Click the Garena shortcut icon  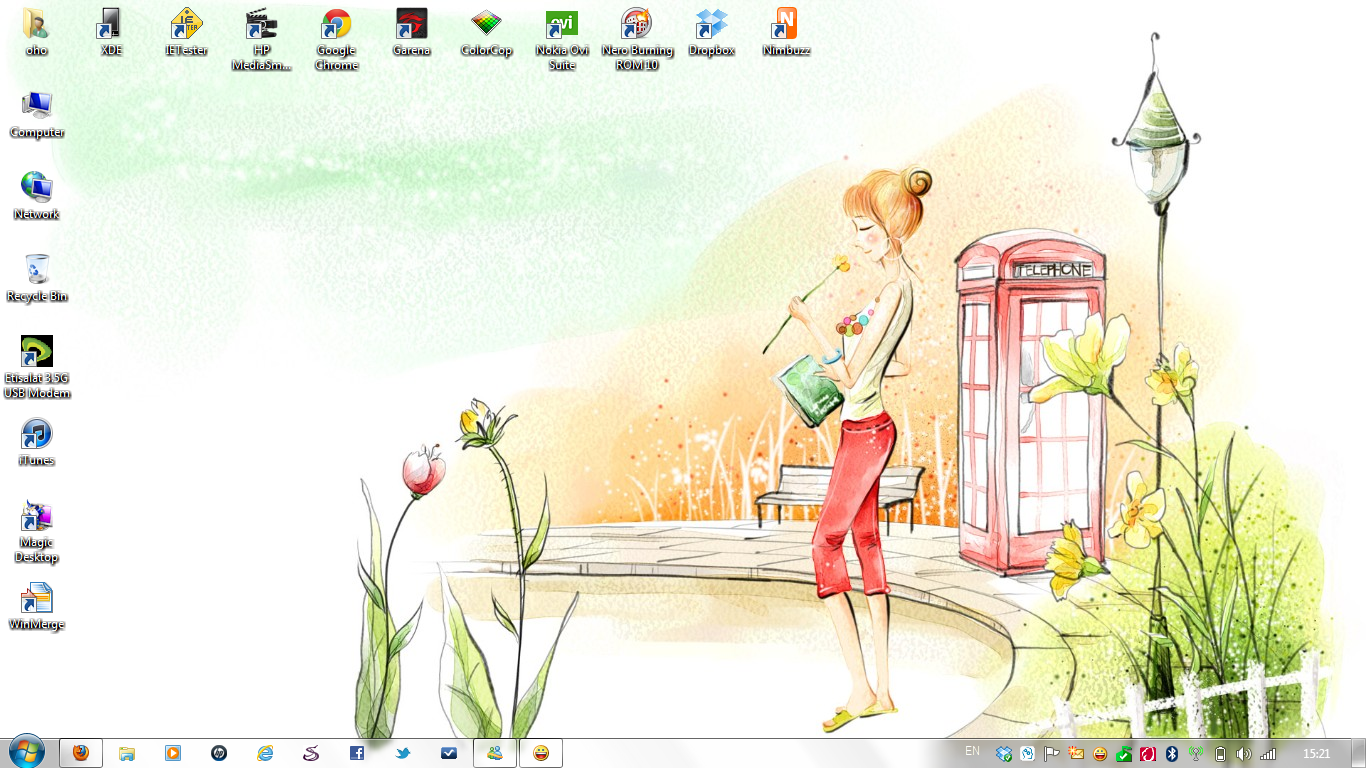coord(411,25)
